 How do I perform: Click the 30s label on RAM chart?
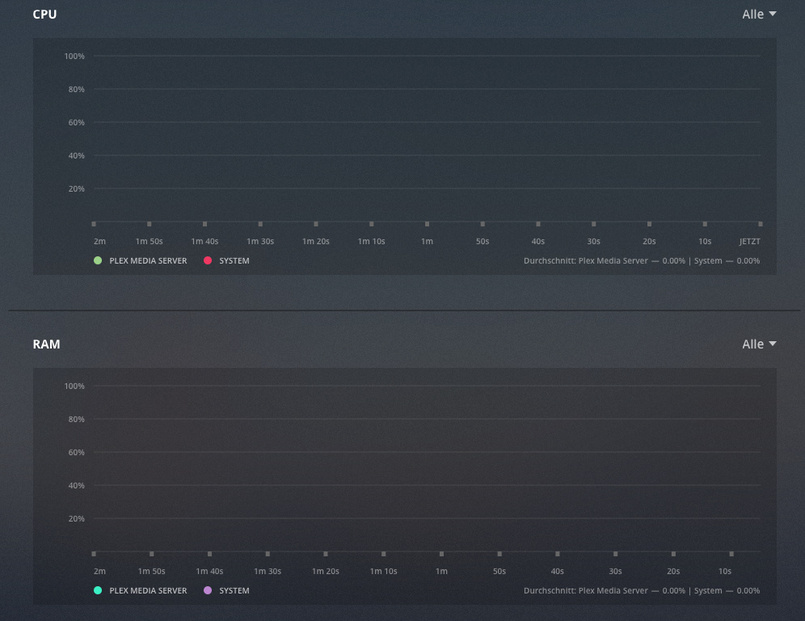click(x=616, y=571)
